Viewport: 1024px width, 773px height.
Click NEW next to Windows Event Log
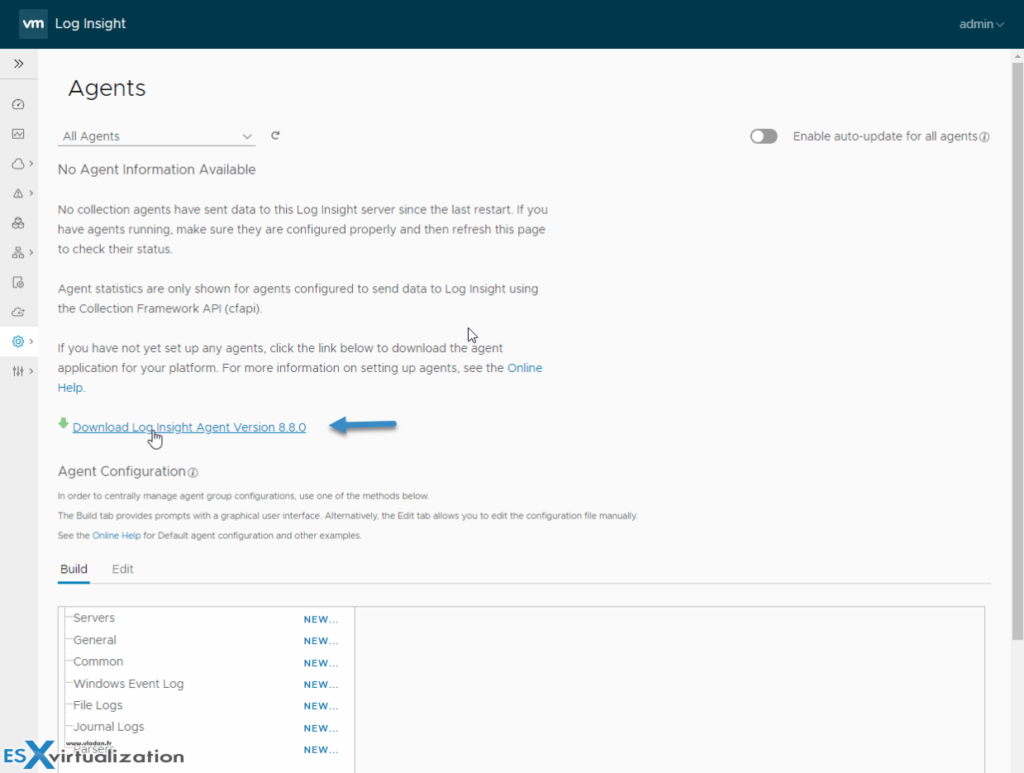click(319, 684)
